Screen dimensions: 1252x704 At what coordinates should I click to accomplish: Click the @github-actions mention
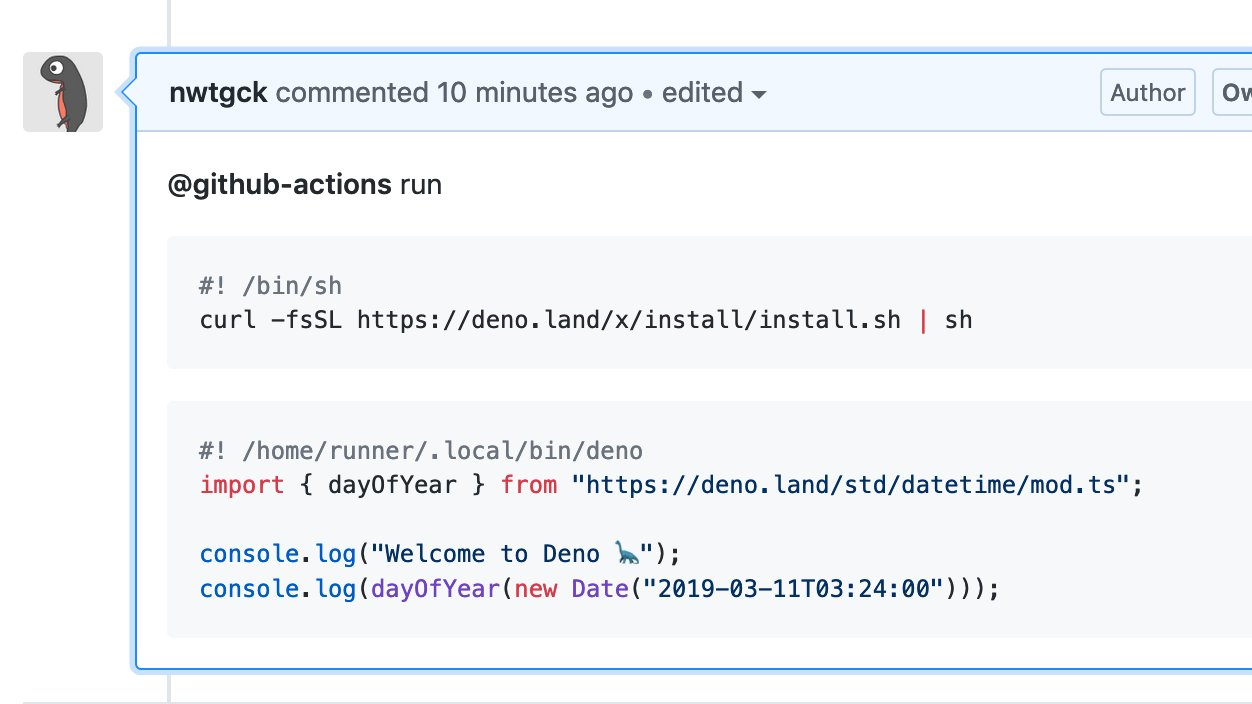(x=280, y=185)
